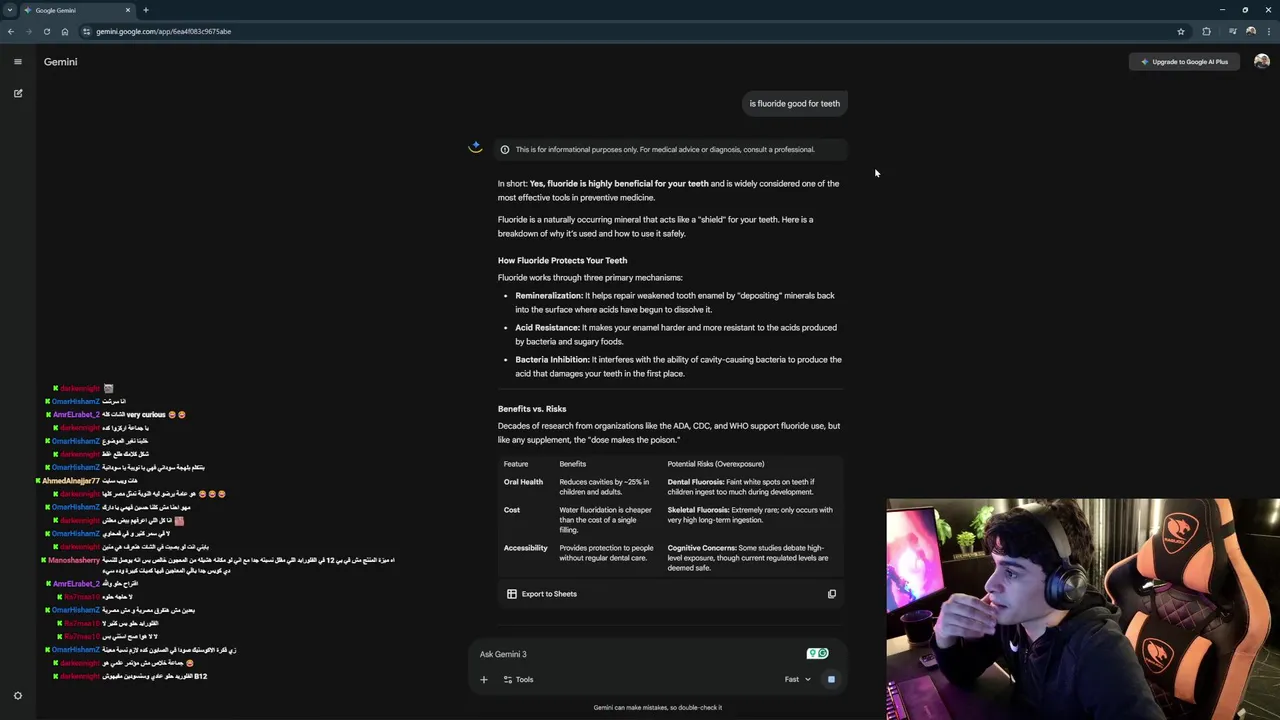Click the Gemini logo text
This screenshot has width=1280, height=720.
60,62
